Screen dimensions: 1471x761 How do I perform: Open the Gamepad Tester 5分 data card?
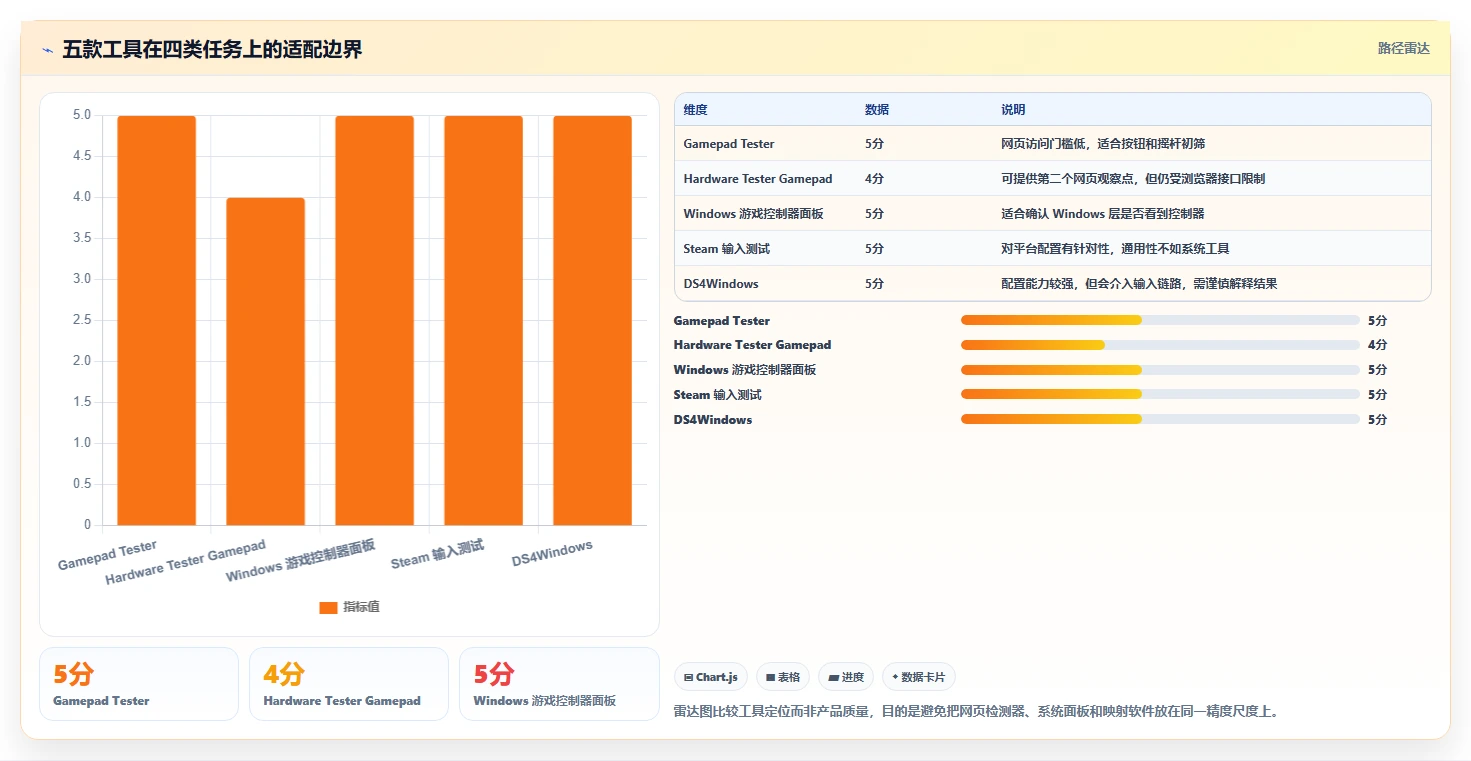click(x=139, y=684)
